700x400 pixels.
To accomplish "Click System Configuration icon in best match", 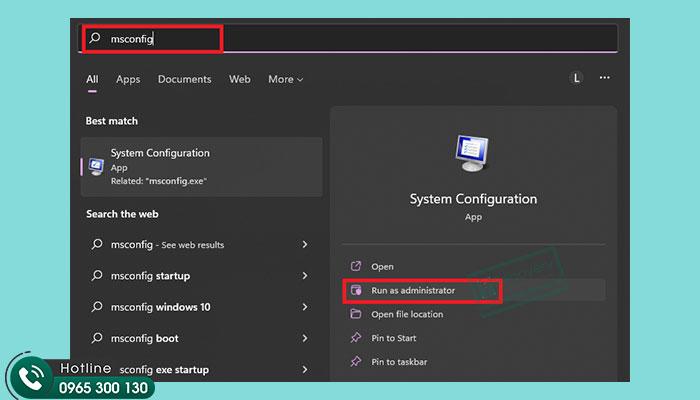I will pyautogui.click(x=96, y=167).
